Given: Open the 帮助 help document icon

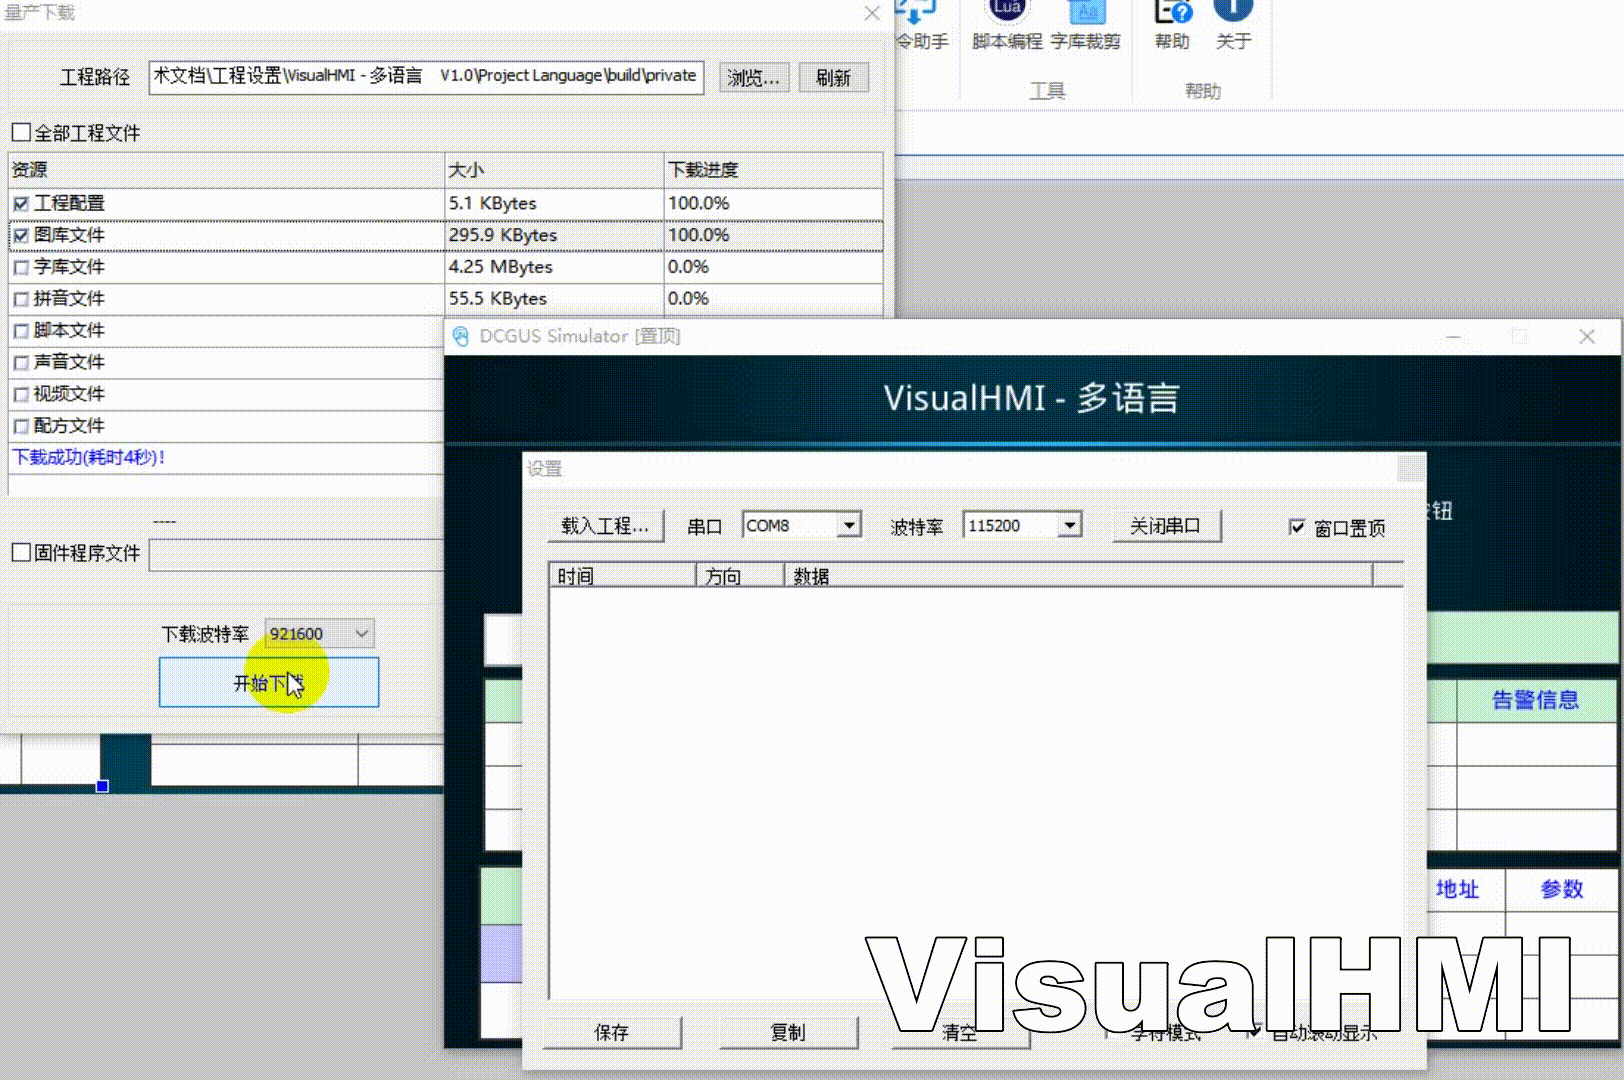Looking at the screenshot, I should (1172, 24).
